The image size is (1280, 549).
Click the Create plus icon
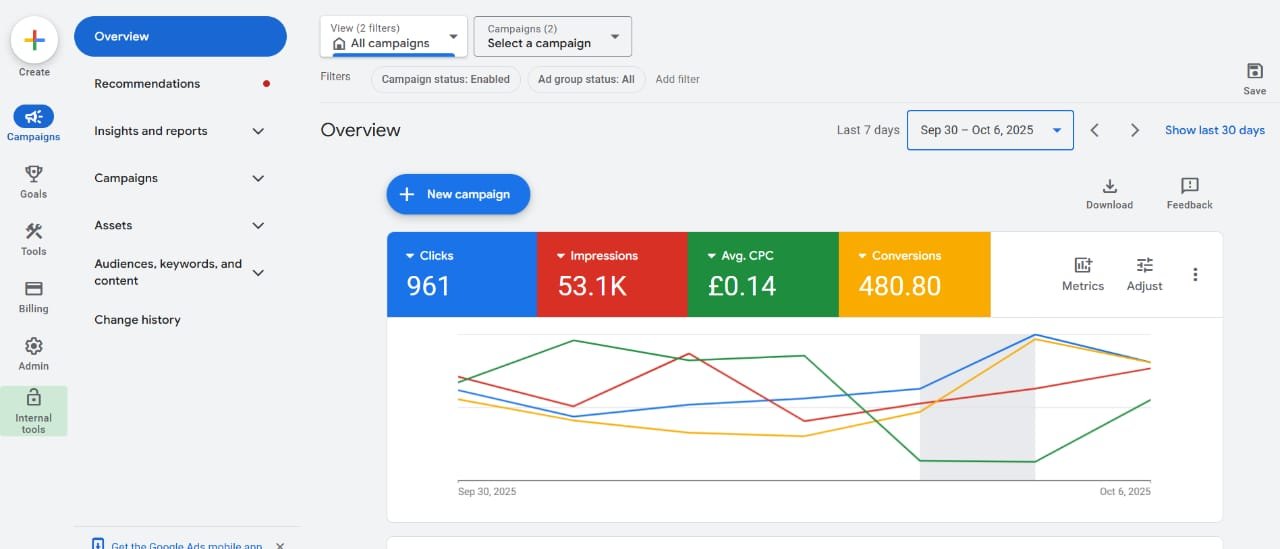(x=34, y=41)
